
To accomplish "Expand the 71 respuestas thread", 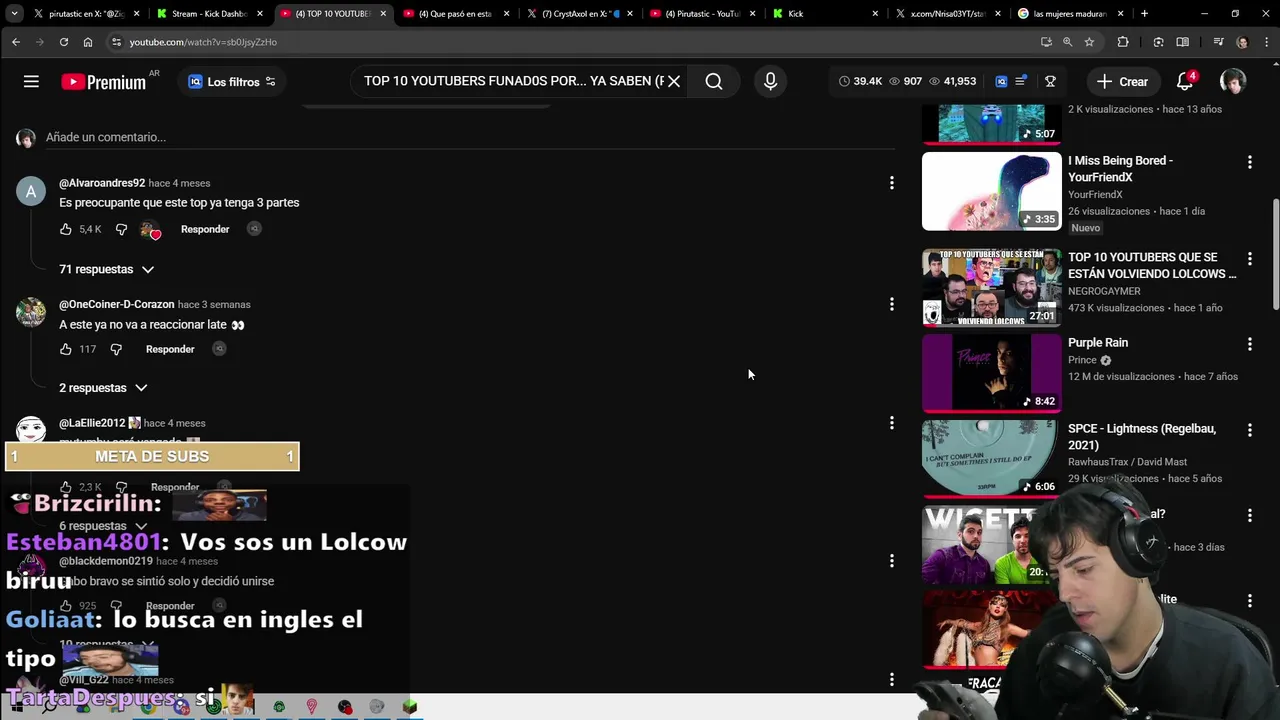I will pyautogui.click(x=106, y=269).
